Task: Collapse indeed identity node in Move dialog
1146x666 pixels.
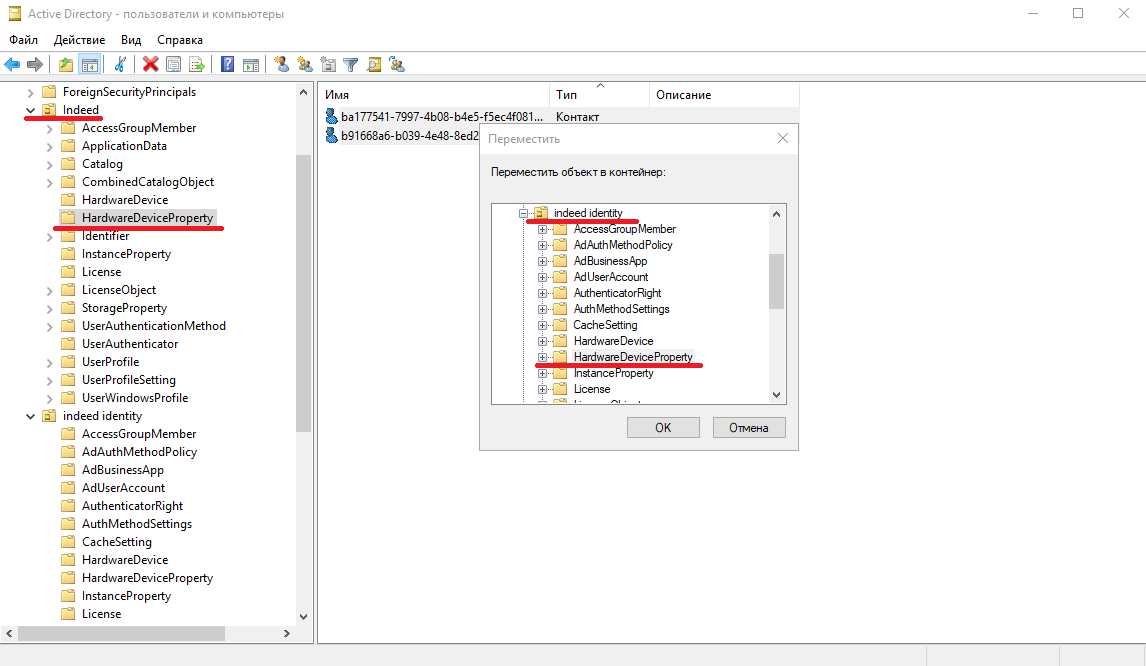Action: 523,213
